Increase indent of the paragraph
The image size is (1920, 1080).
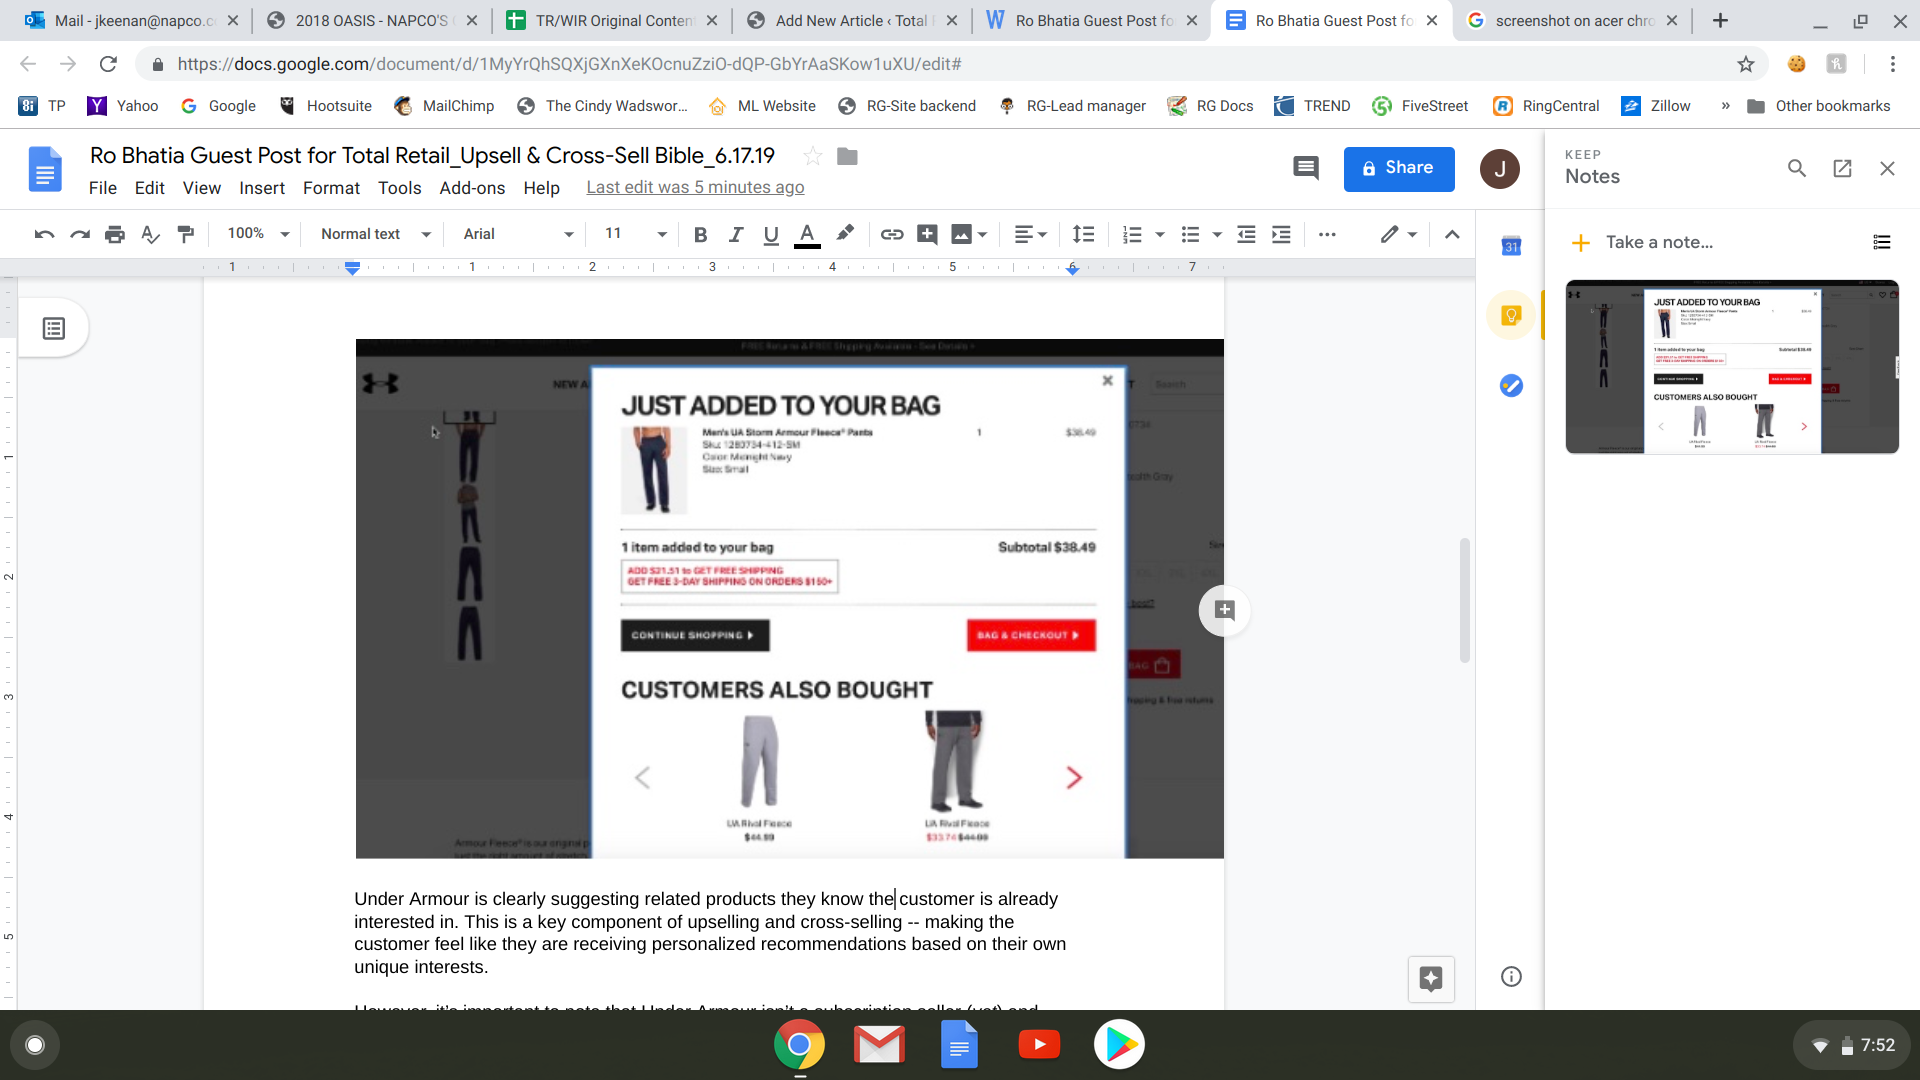[x=1281, y=234]
